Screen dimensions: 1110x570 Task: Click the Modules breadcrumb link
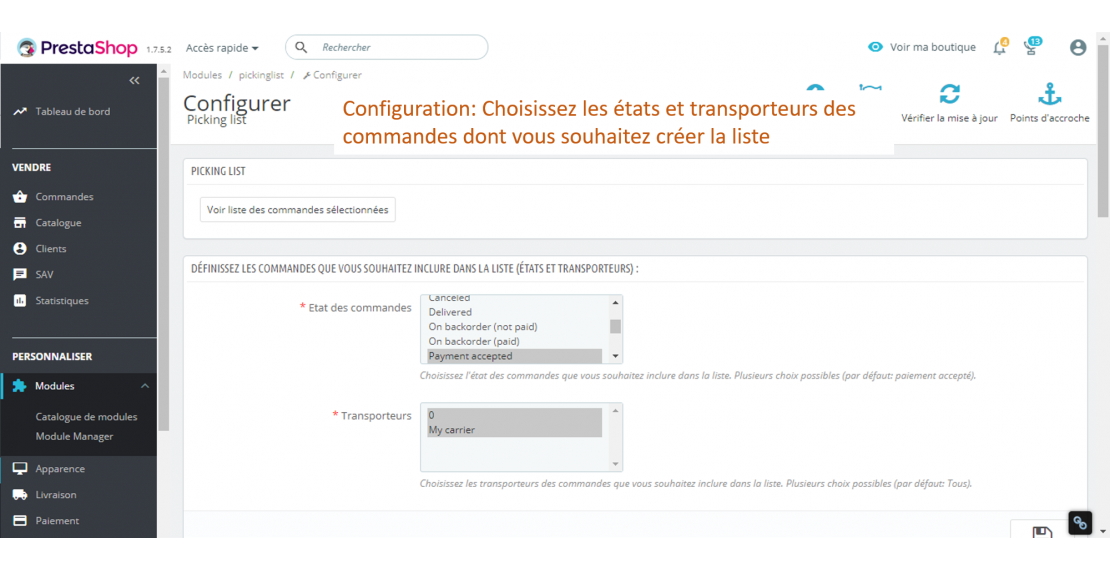click(x=202, y=75)
